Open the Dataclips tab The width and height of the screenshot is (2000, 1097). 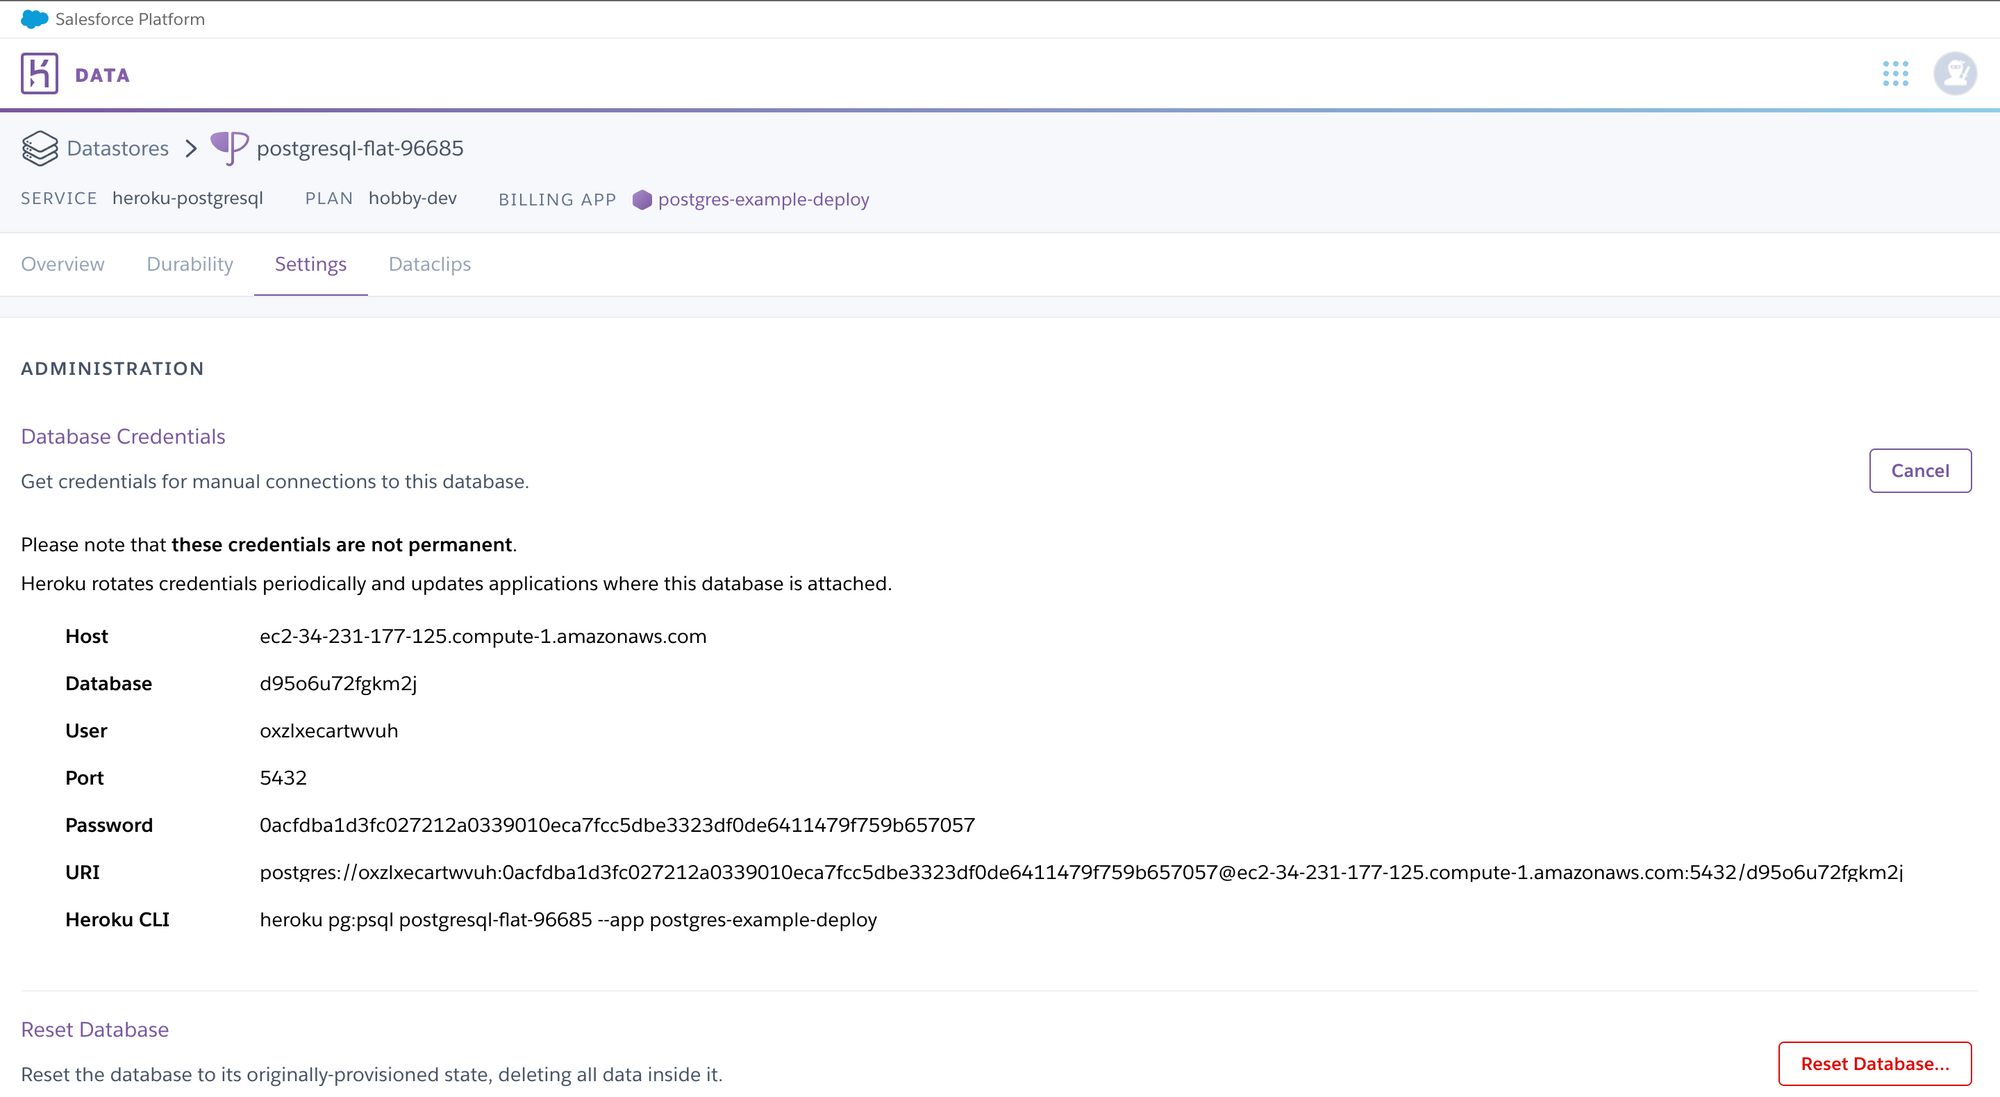430,264
